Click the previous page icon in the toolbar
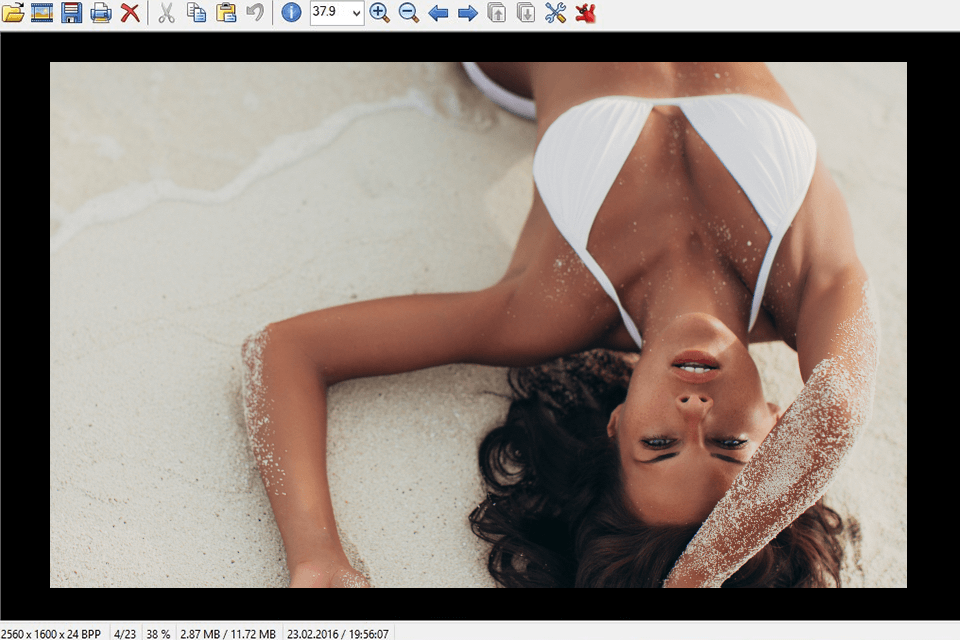This screenshot has height=640, width=960. [497, 13]
